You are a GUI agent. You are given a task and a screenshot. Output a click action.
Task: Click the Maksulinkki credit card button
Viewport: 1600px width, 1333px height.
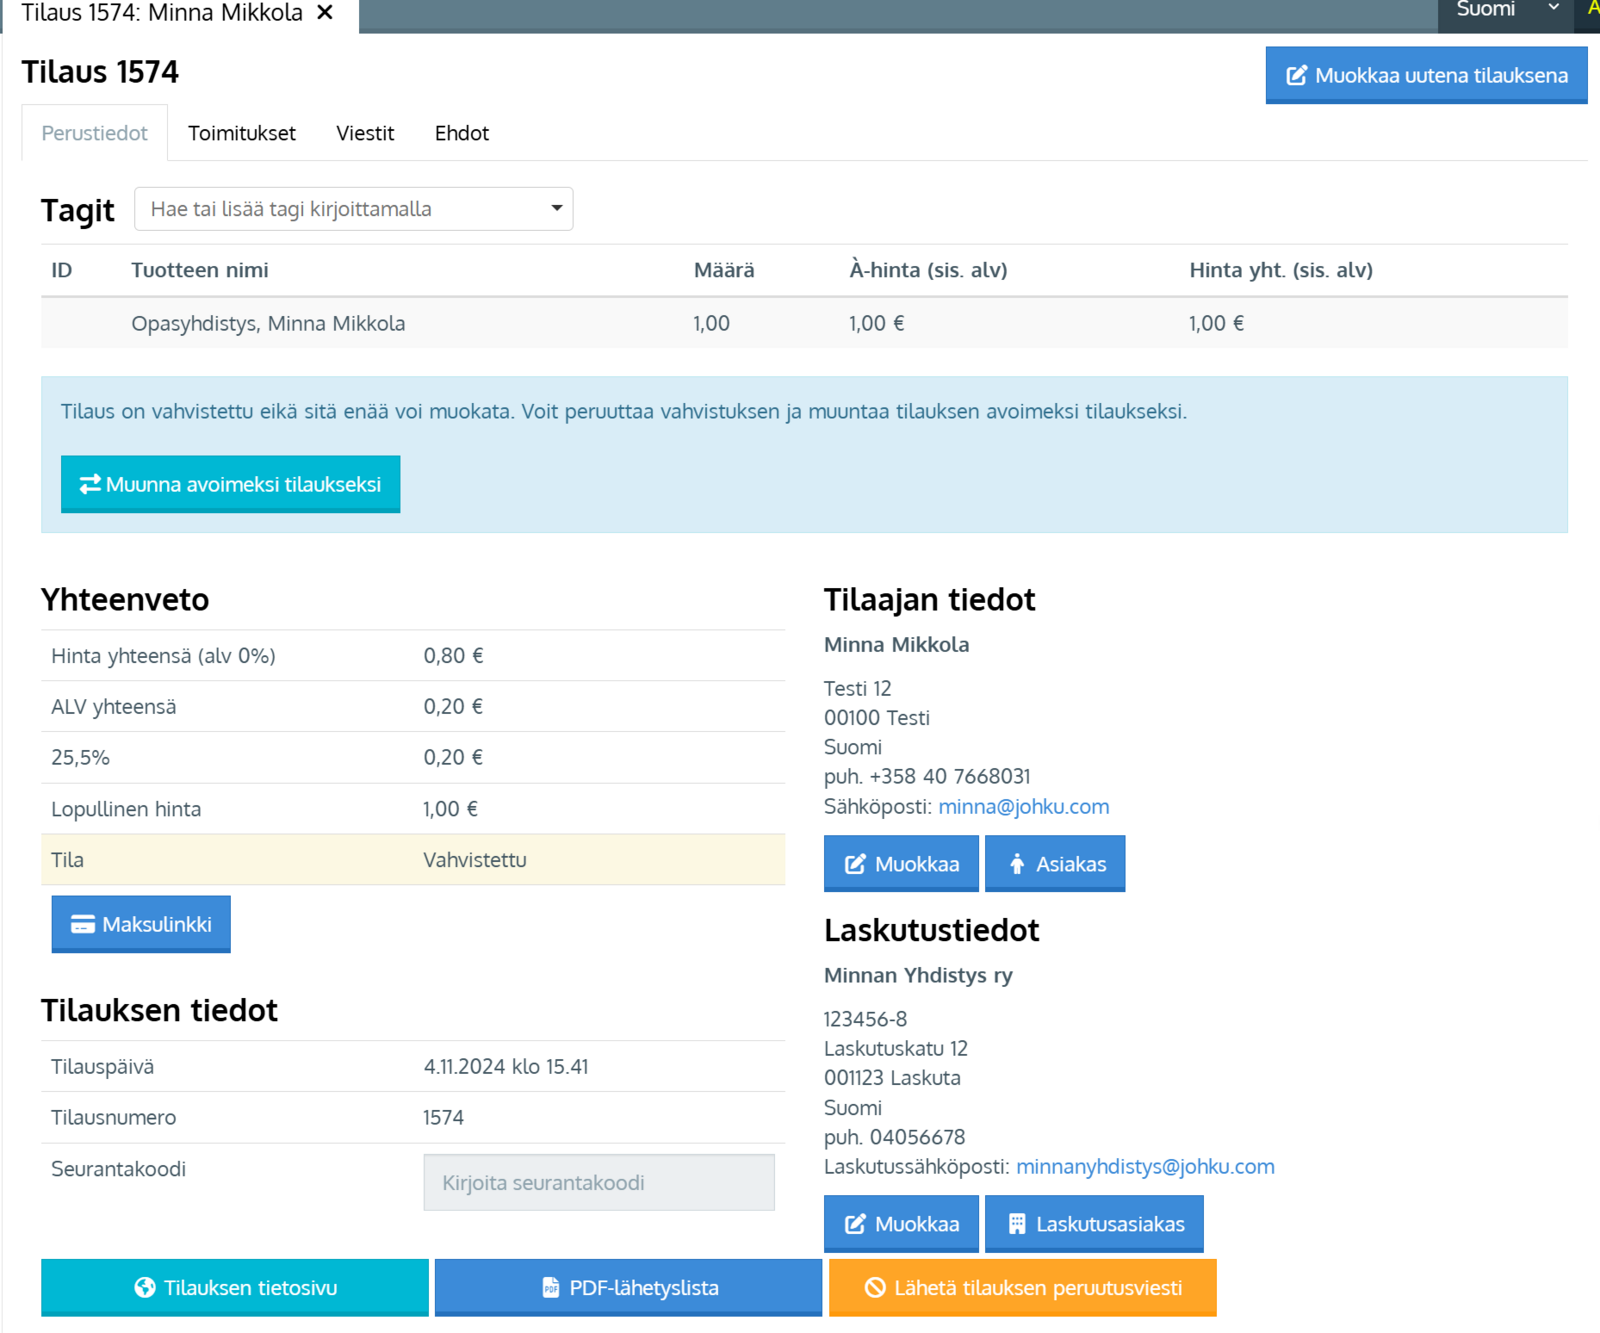coord(141,924)
